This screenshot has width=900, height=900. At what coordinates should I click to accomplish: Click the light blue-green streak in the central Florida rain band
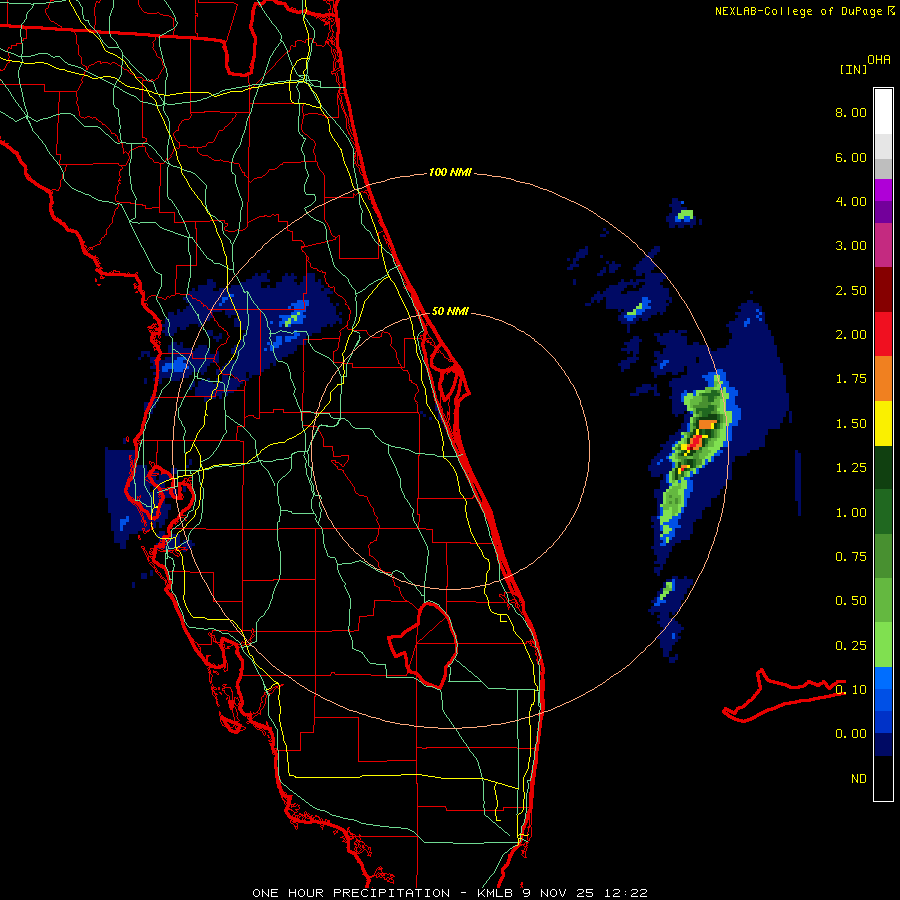coord(293,317)
